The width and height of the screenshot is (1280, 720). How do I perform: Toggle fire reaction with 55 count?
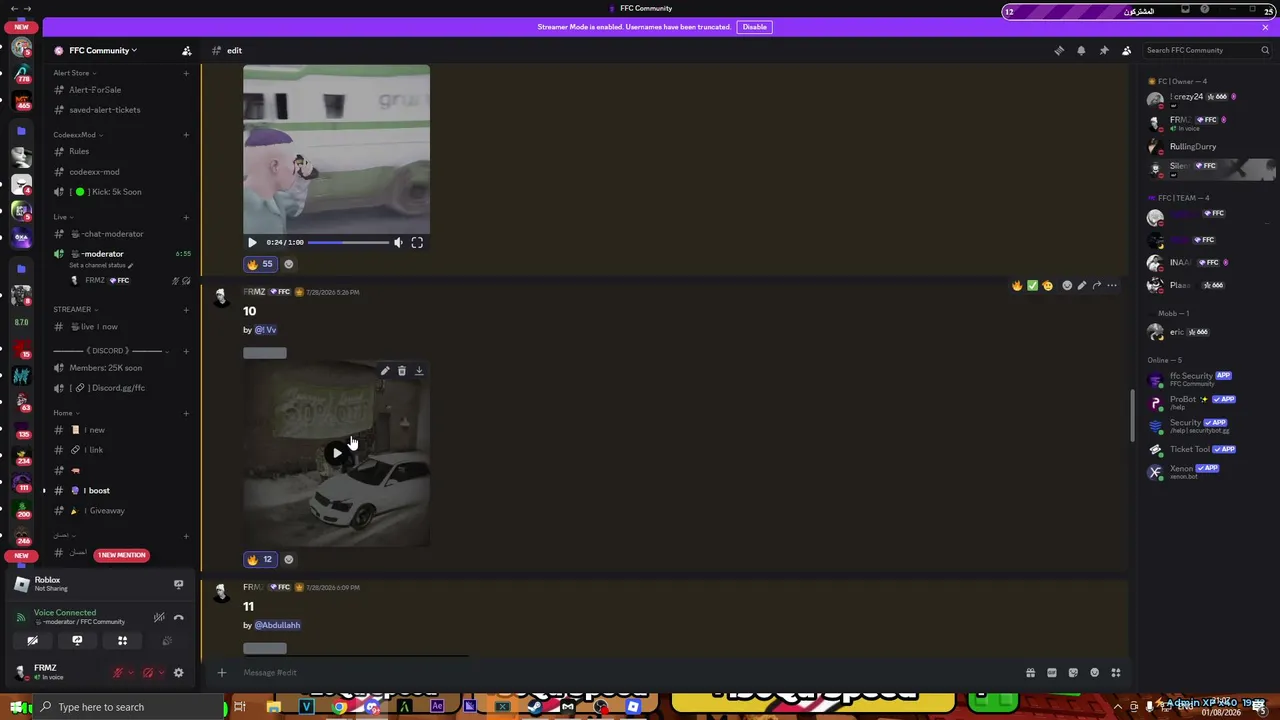[260, 264]
